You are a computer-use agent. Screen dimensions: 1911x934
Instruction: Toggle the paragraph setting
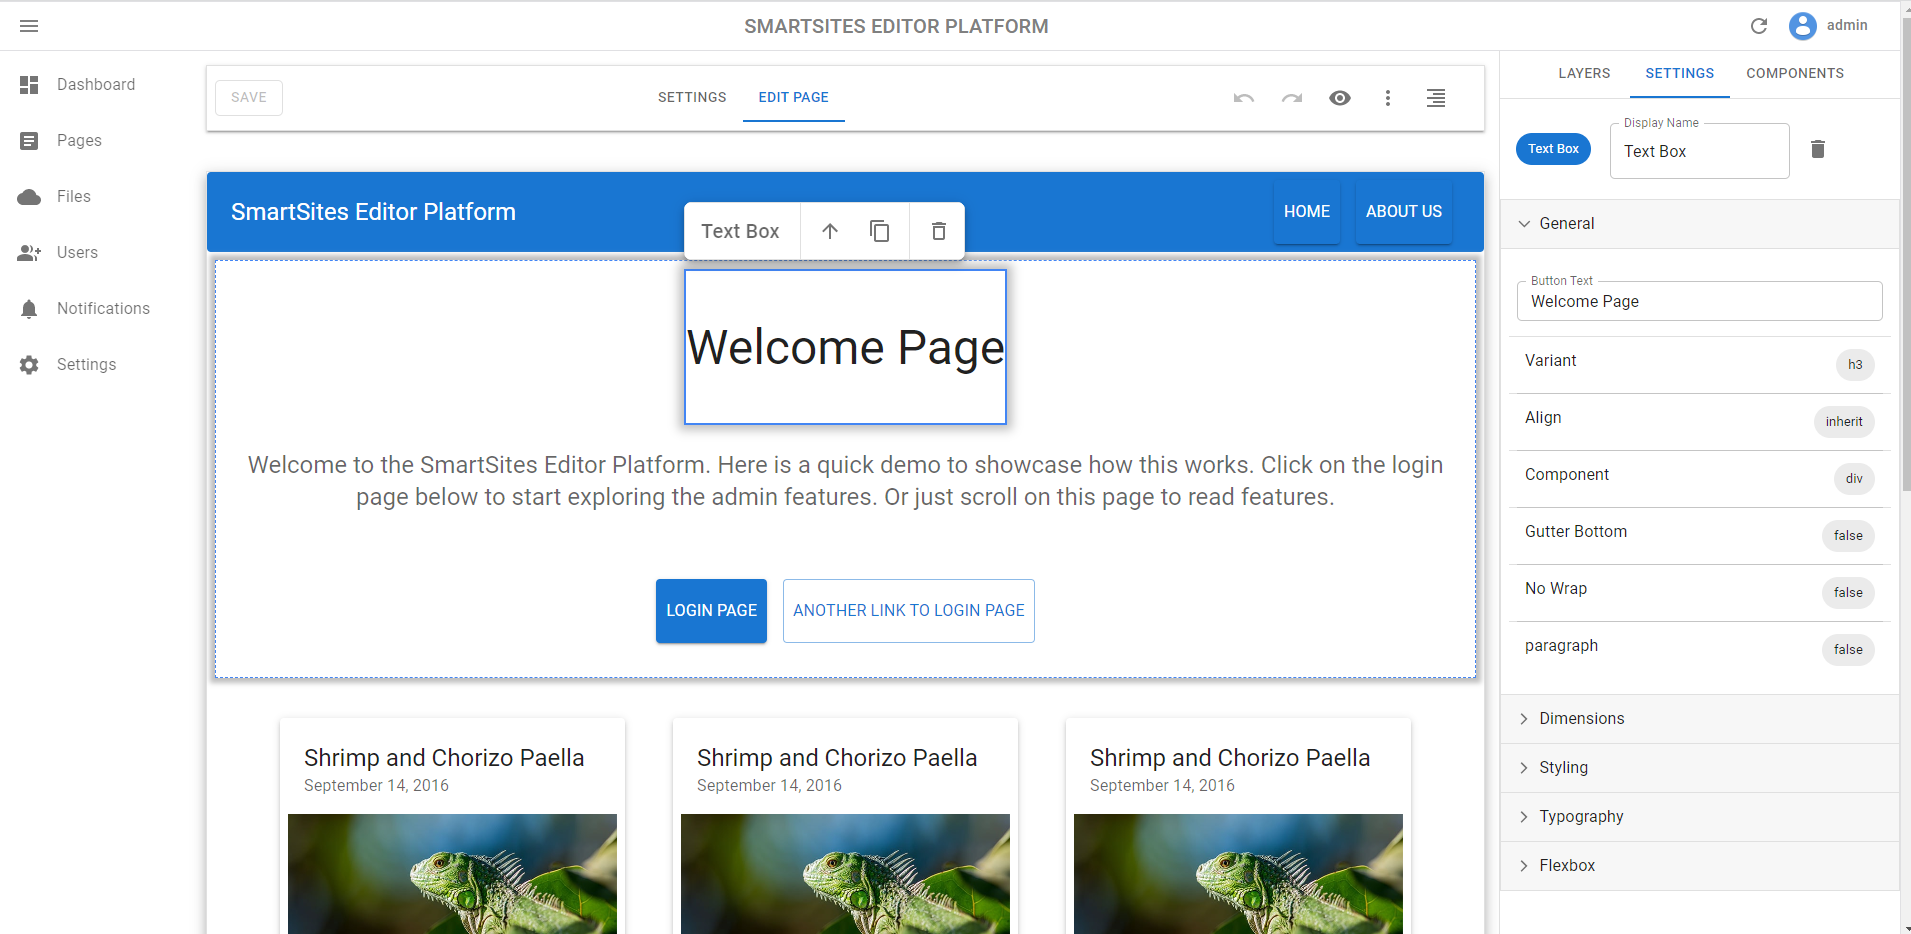[x=1847, y=649]
